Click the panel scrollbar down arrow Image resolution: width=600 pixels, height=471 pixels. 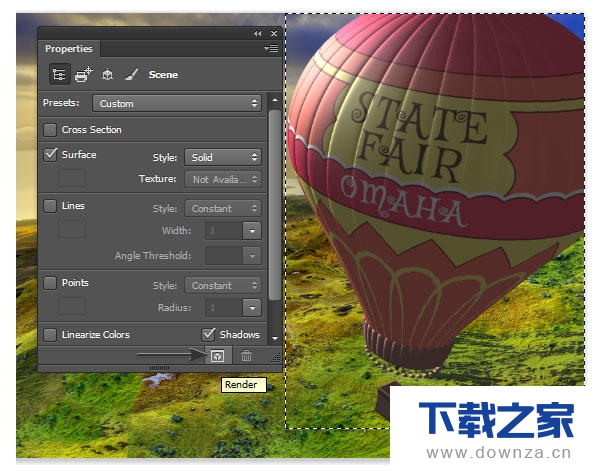point(275,338)
